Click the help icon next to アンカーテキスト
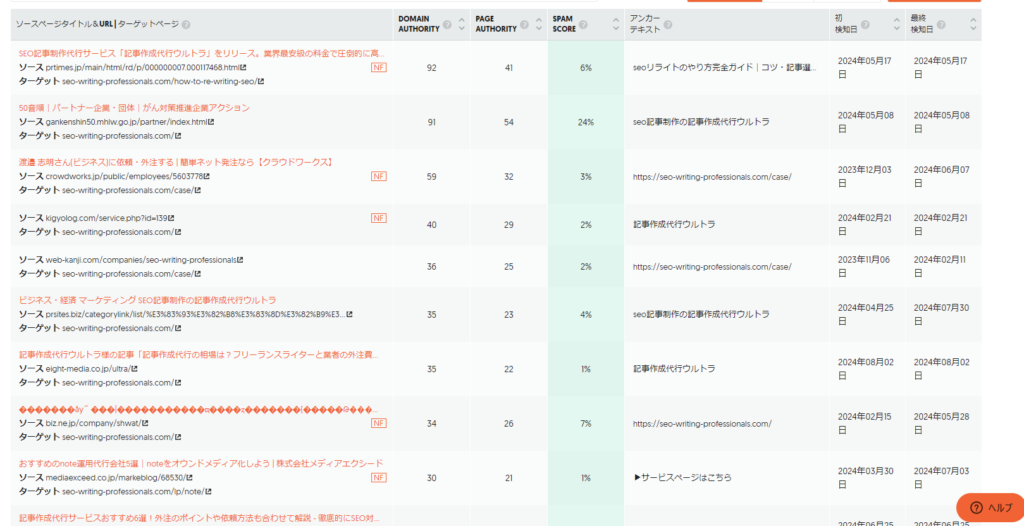Screen dimensions: 1024x526 [668, 25]
